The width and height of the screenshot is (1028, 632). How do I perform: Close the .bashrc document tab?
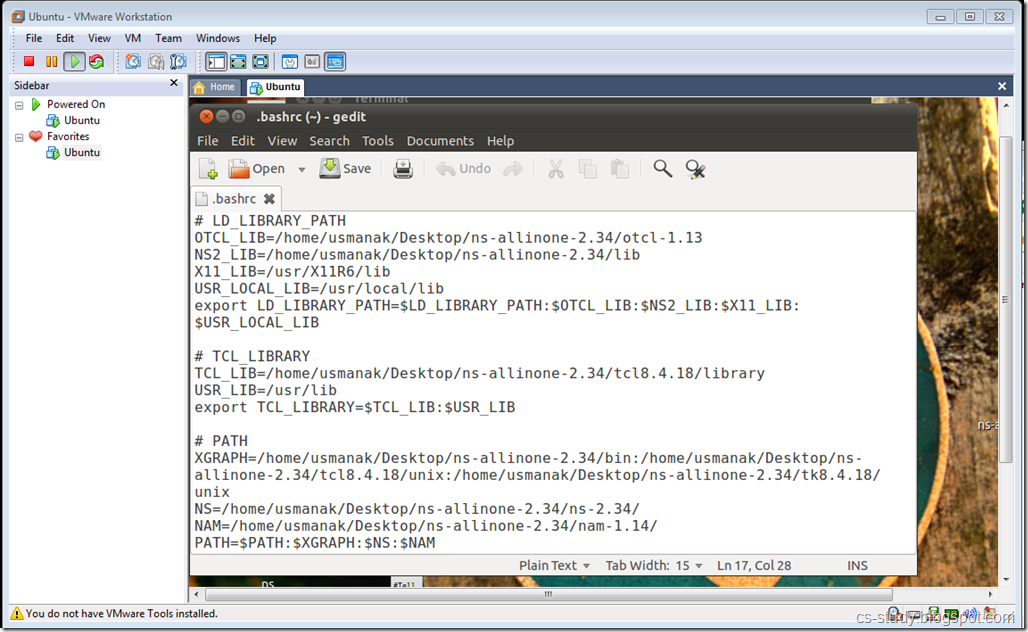tap(269, 199)
